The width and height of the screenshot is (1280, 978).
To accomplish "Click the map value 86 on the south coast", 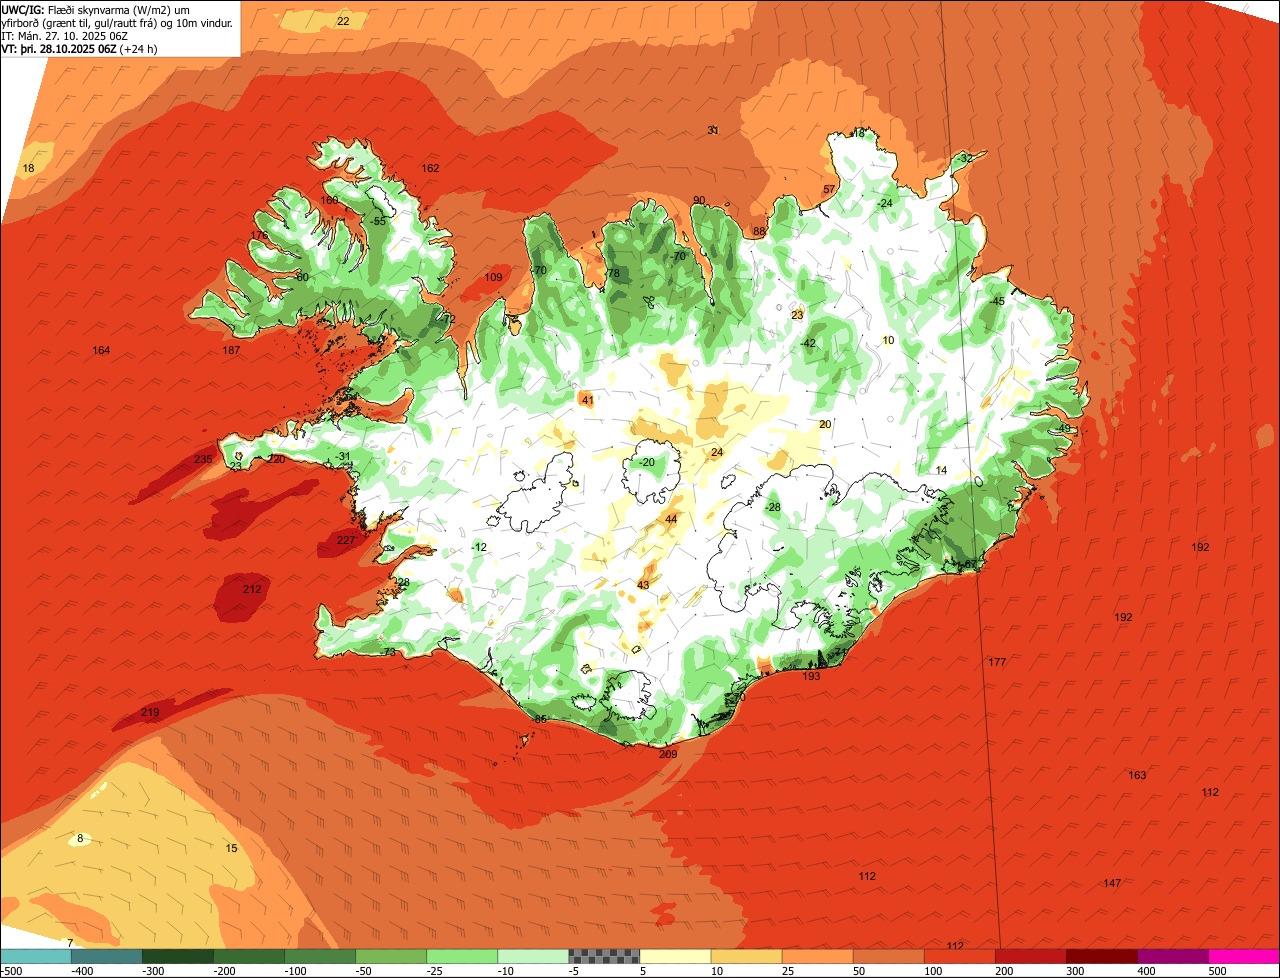I will [x=541, y=719].
